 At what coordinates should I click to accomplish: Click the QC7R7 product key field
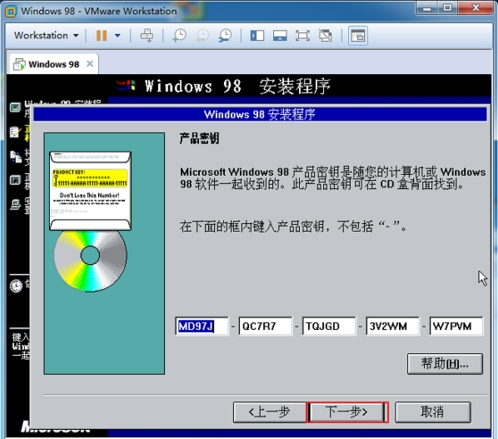tap(265, 326)
